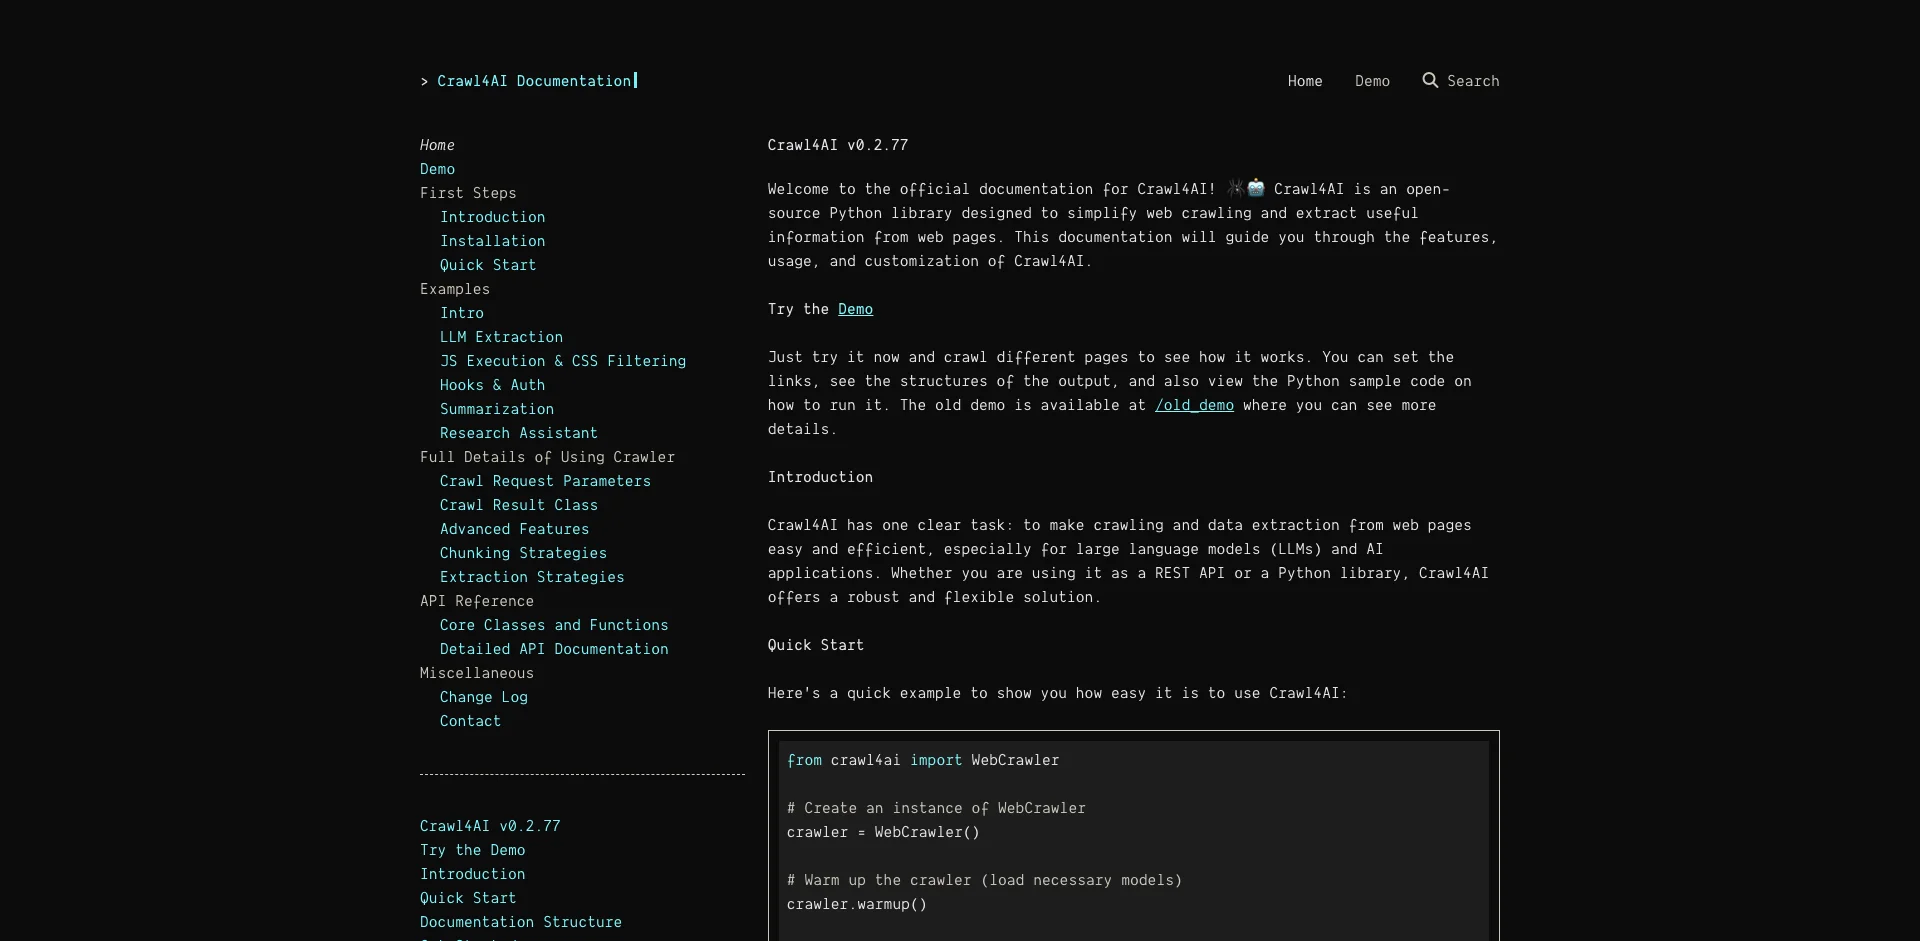This screenshot has width=1920, height=941.
Task: Open JS Execution & CSS Filtering
Action: pos(563,361)
